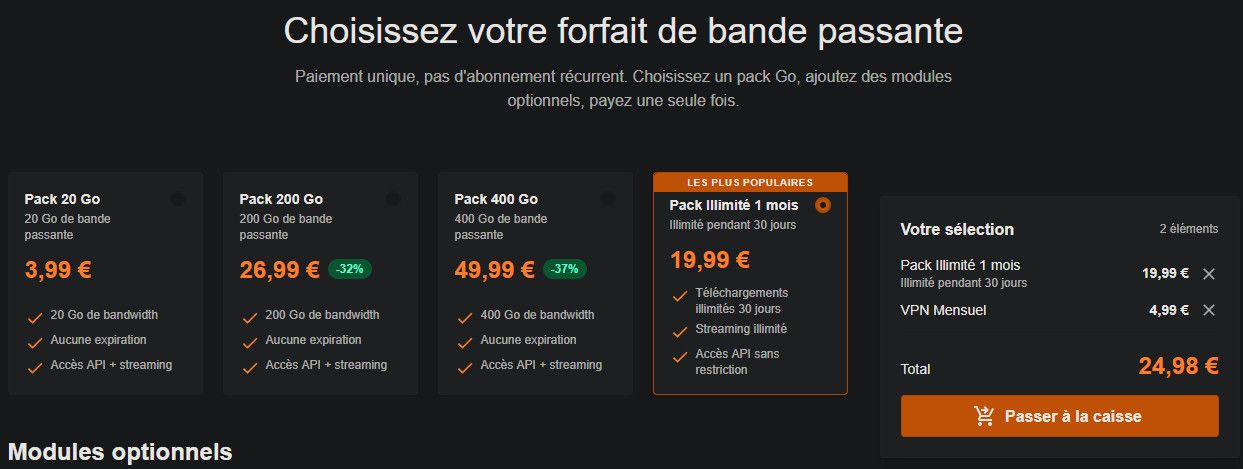The image size is (1243, 469).
Task: Click the checkmark beside Accès API sans restriction
Action: (680, 356)
